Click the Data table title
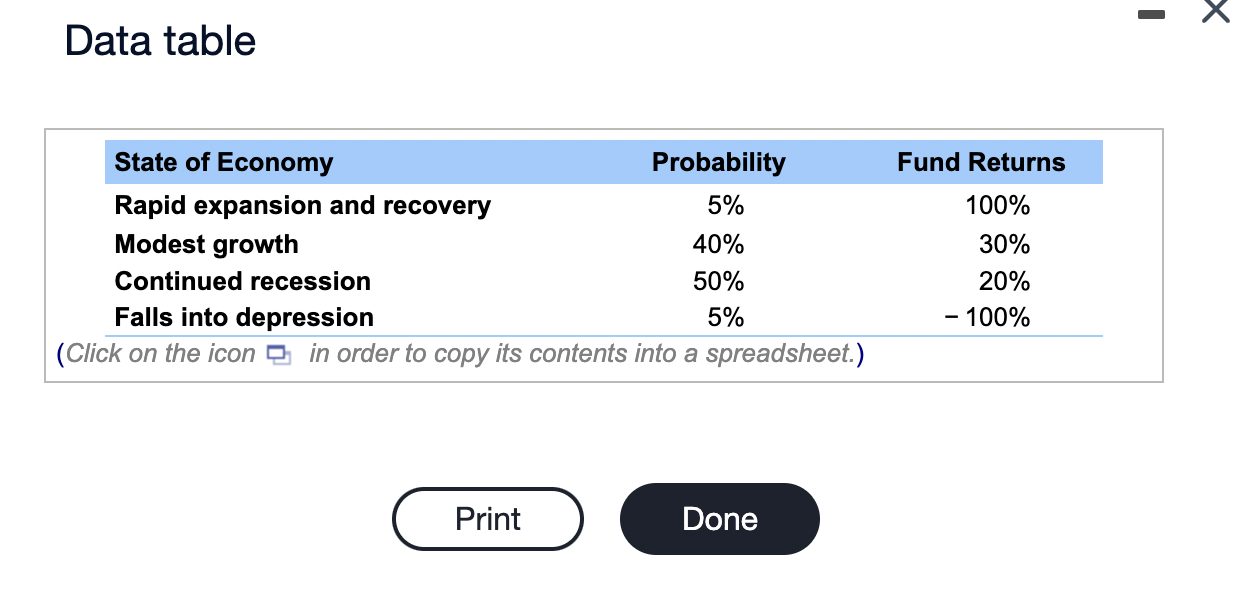Screen dimensions: 1258x592 [160, 40]
